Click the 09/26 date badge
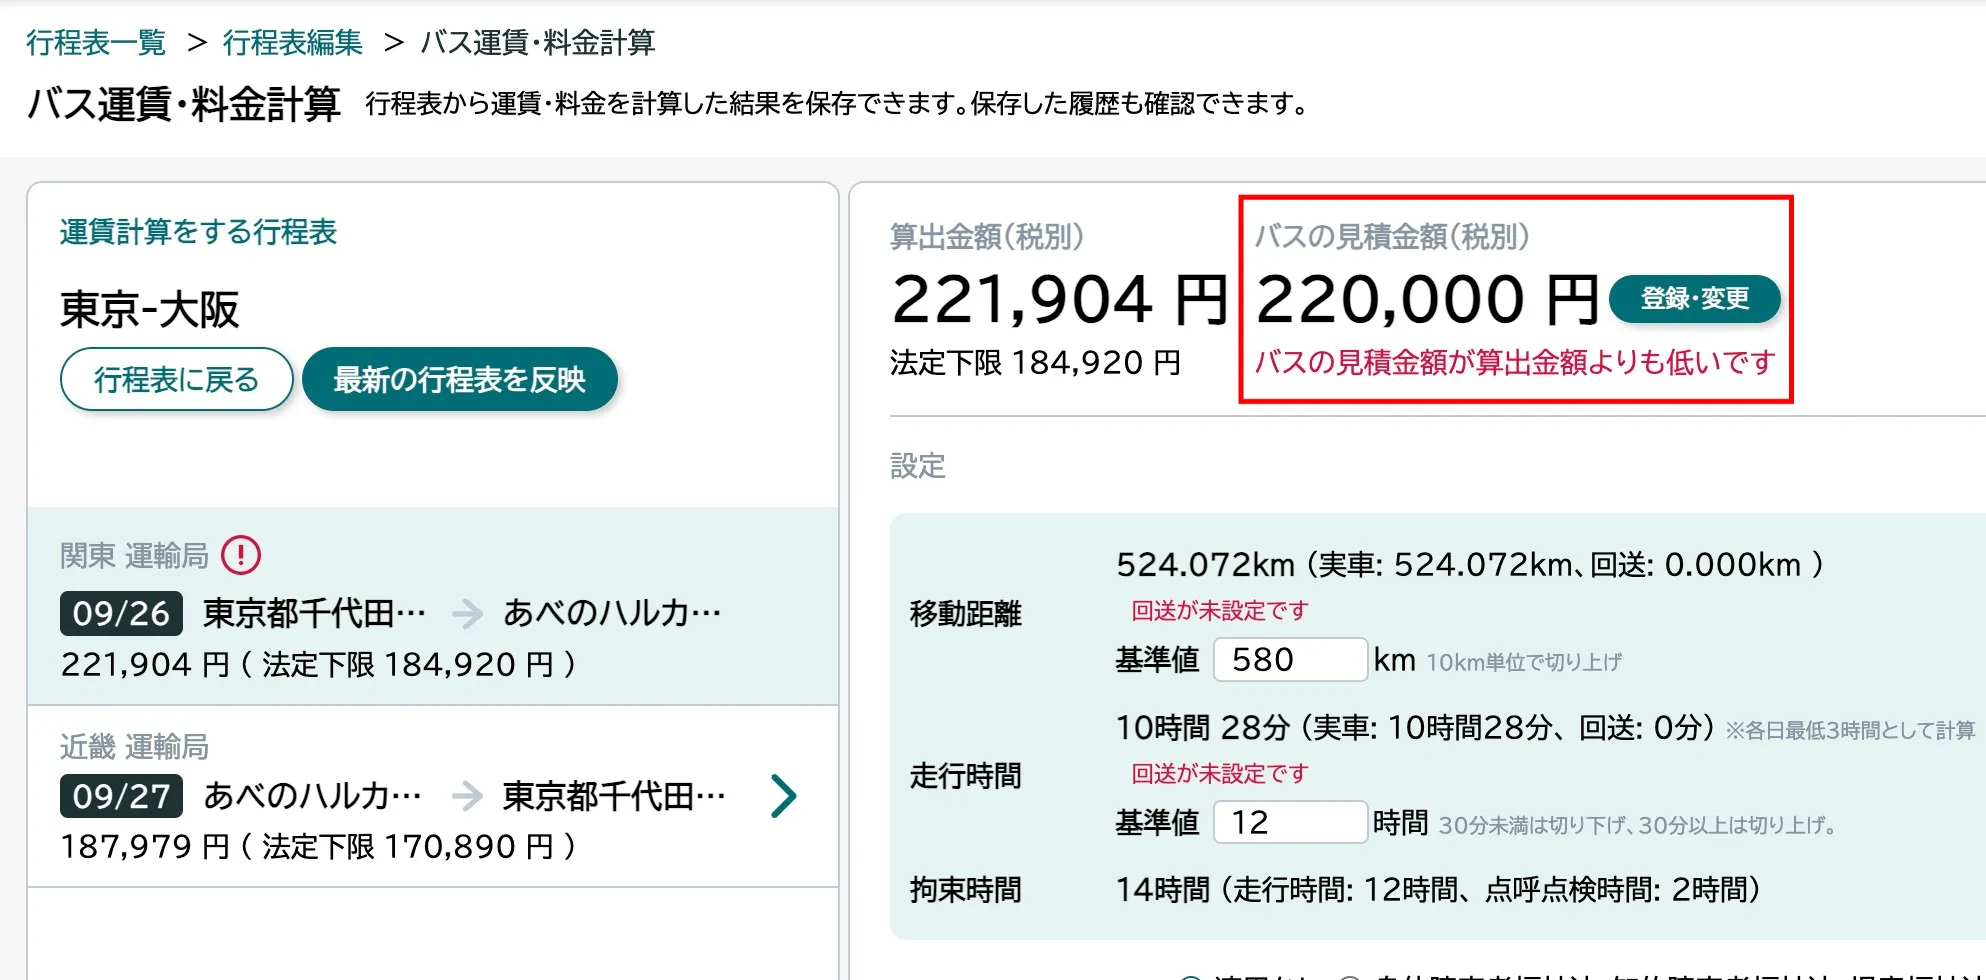 120,614
